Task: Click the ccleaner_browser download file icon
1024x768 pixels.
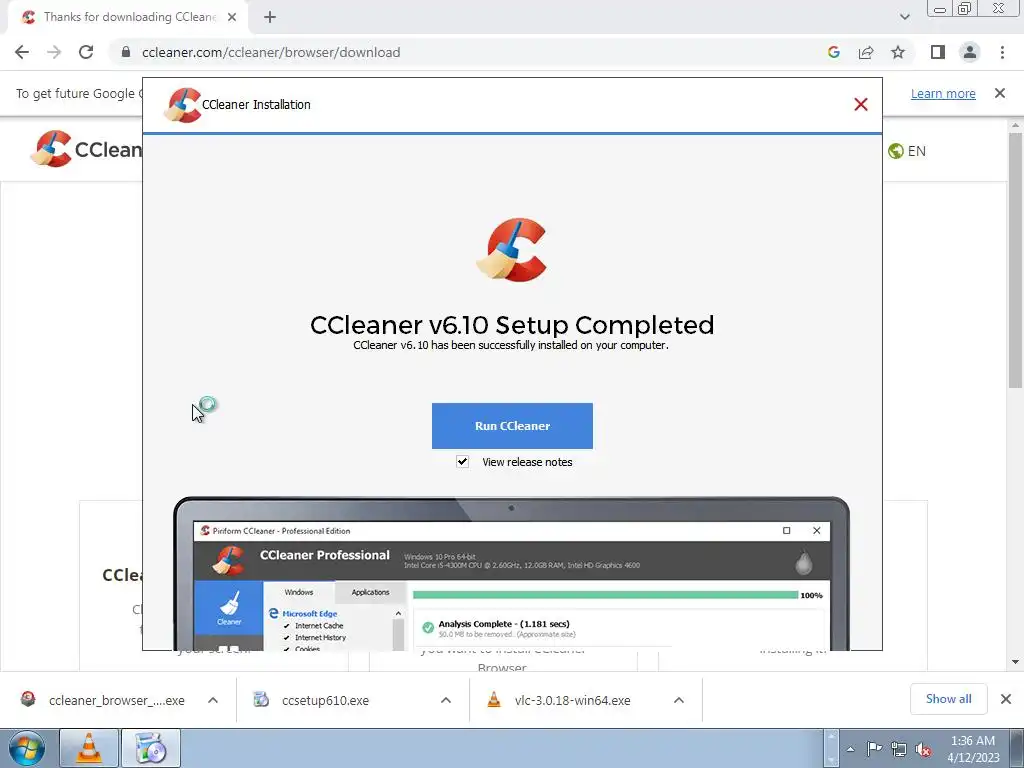Action: click(28, 699)
